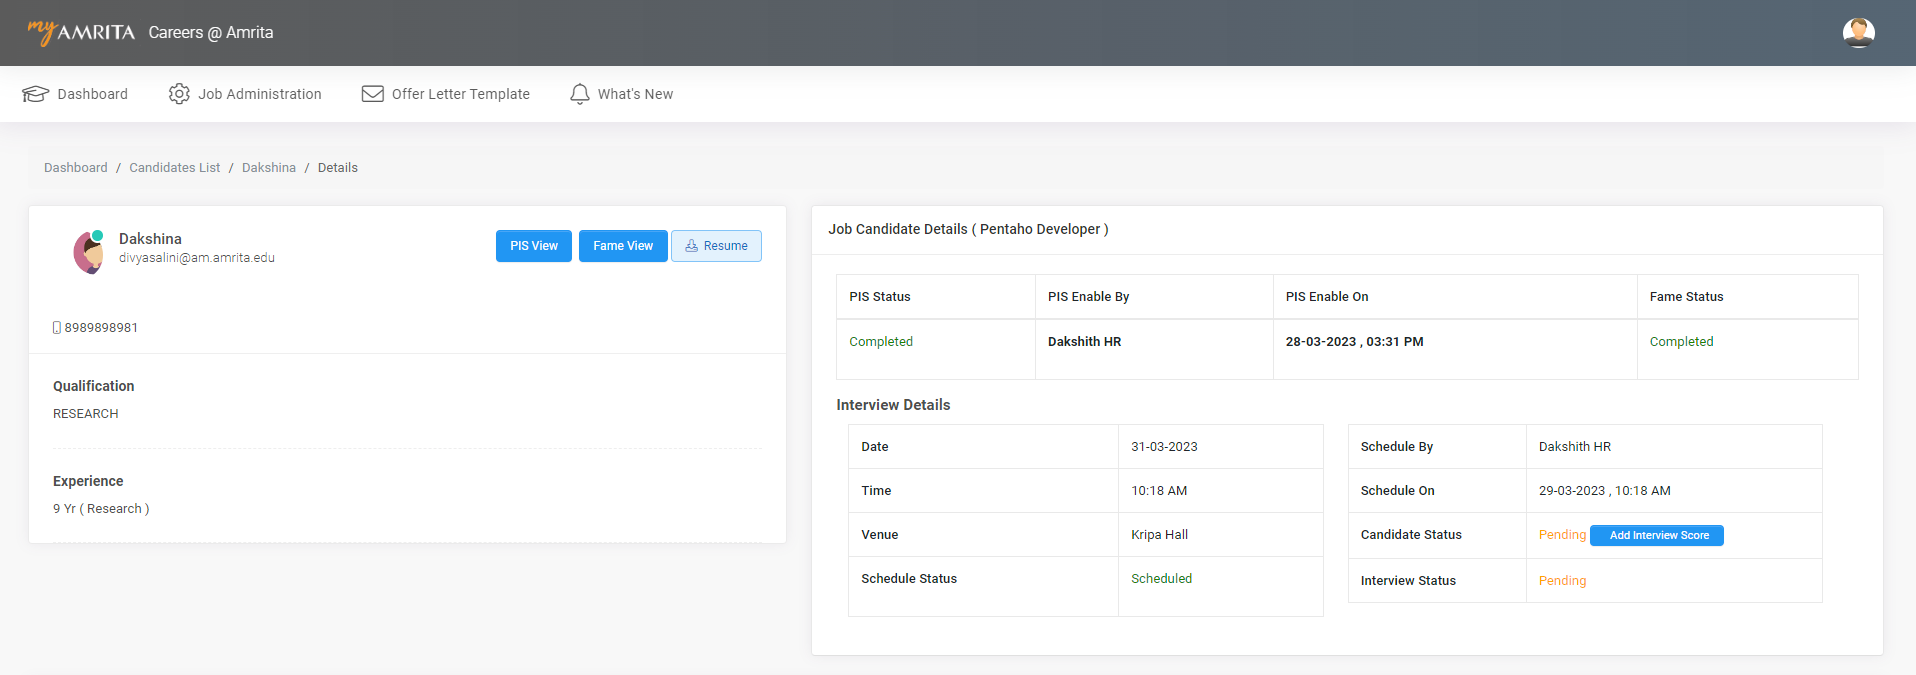
Task: Click the Fame View button
Action: click(x=622, y=246)
